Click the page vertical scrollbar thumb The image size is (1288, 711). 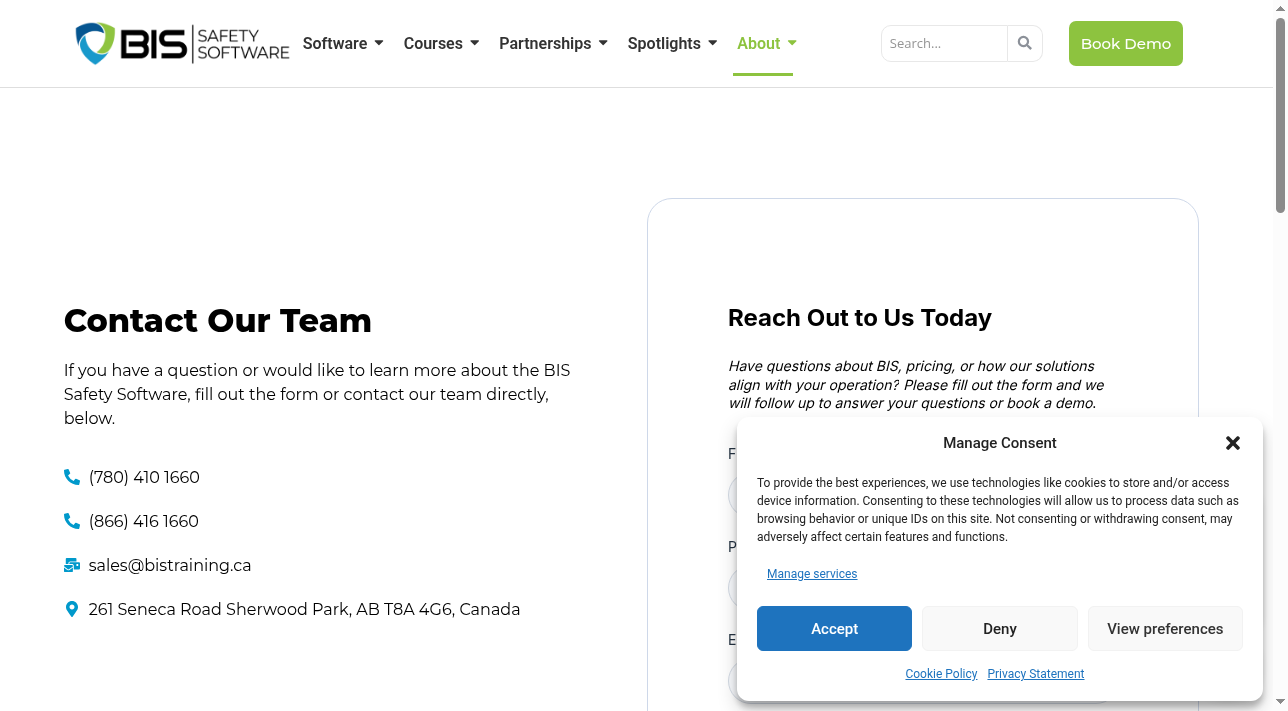point(1280,115)
